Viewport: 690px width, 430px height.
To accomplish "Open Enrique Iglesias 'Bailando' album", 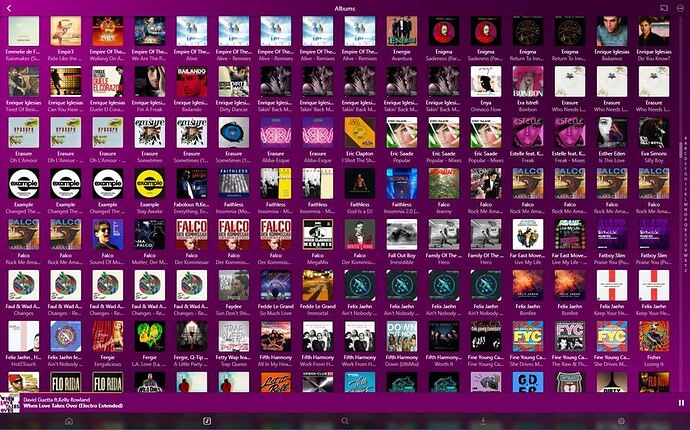I will (x=192, y=82).
